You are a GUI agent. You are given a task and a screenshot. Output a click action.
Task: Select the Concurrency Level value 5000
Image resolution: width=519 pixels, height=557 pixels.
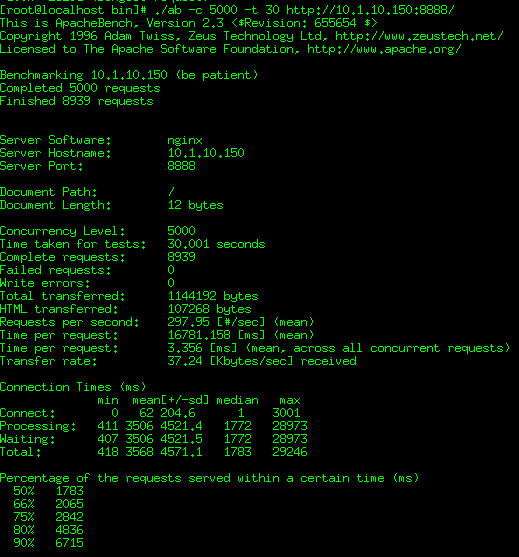coord(181,231)
